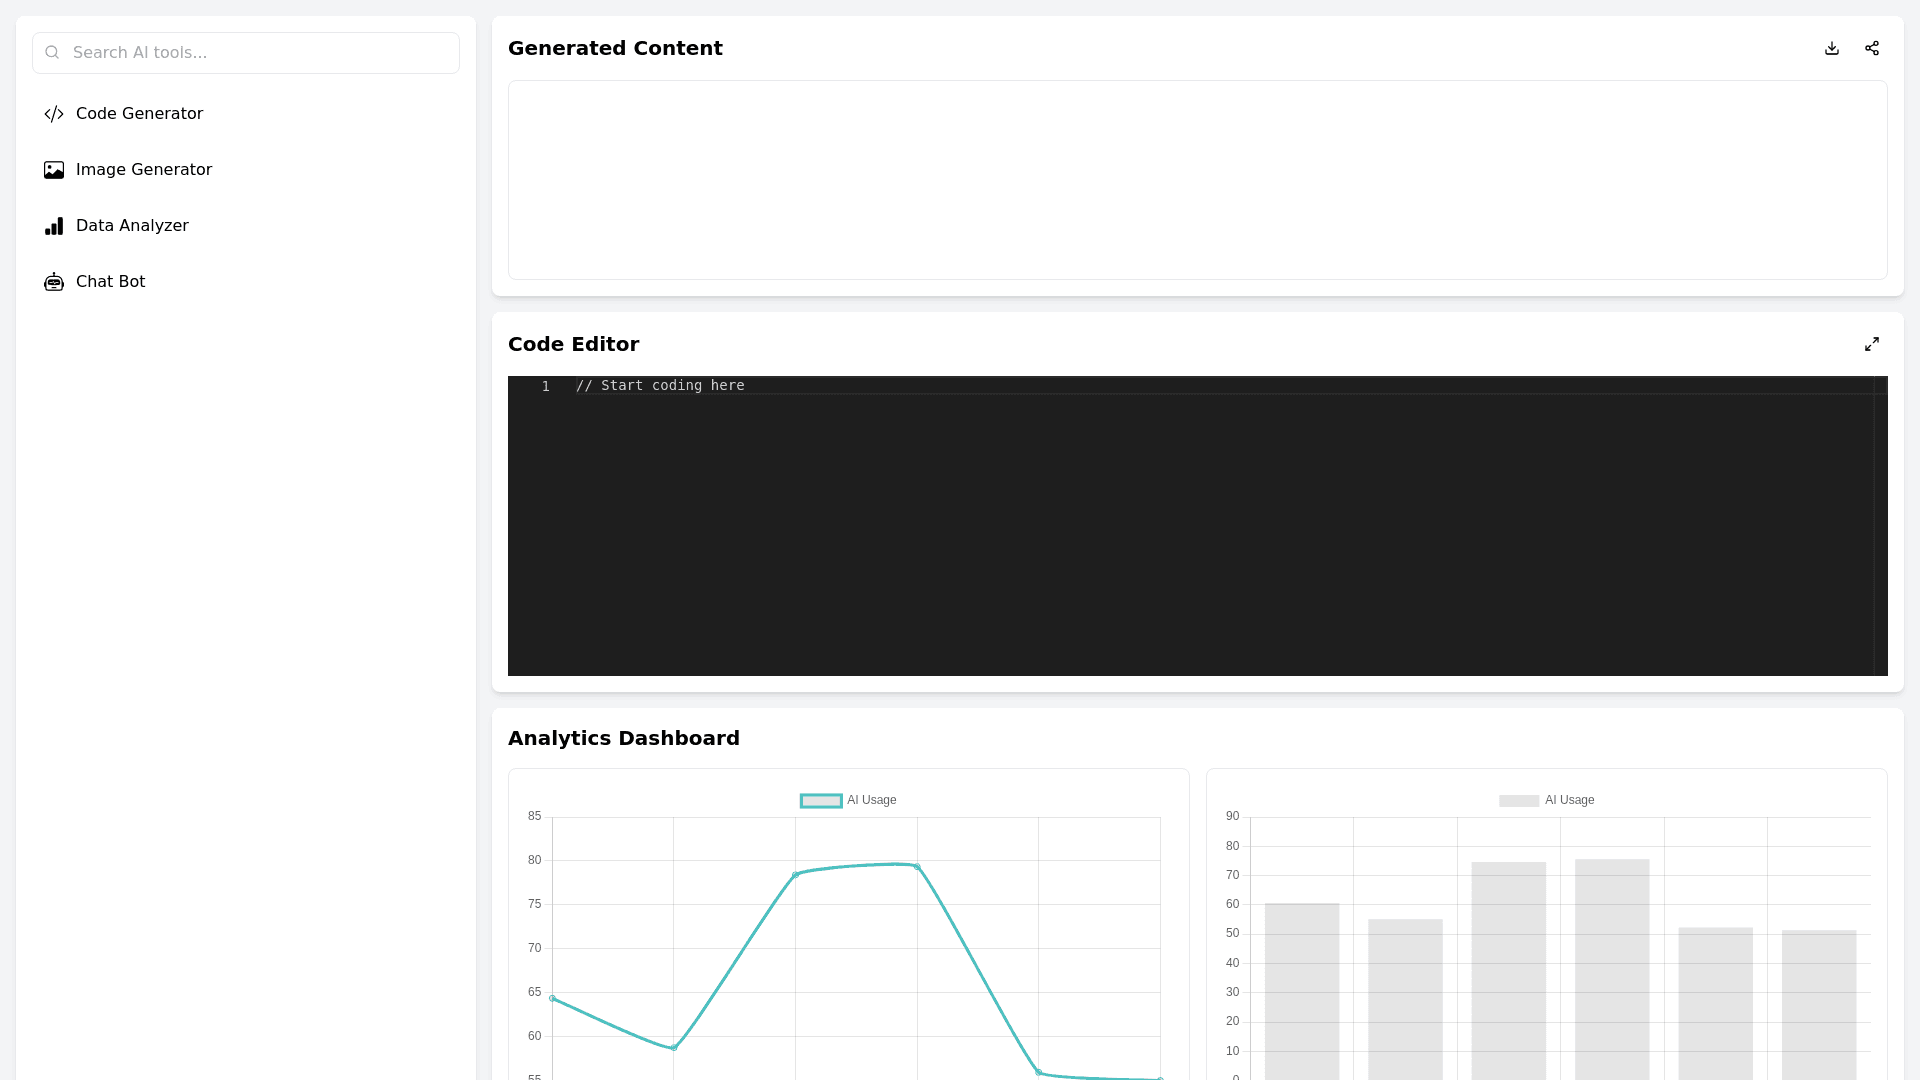This screenshot has height=1080, width=1920.
Task: Open the Chat Bot label
Action: [x=110, y=282]
